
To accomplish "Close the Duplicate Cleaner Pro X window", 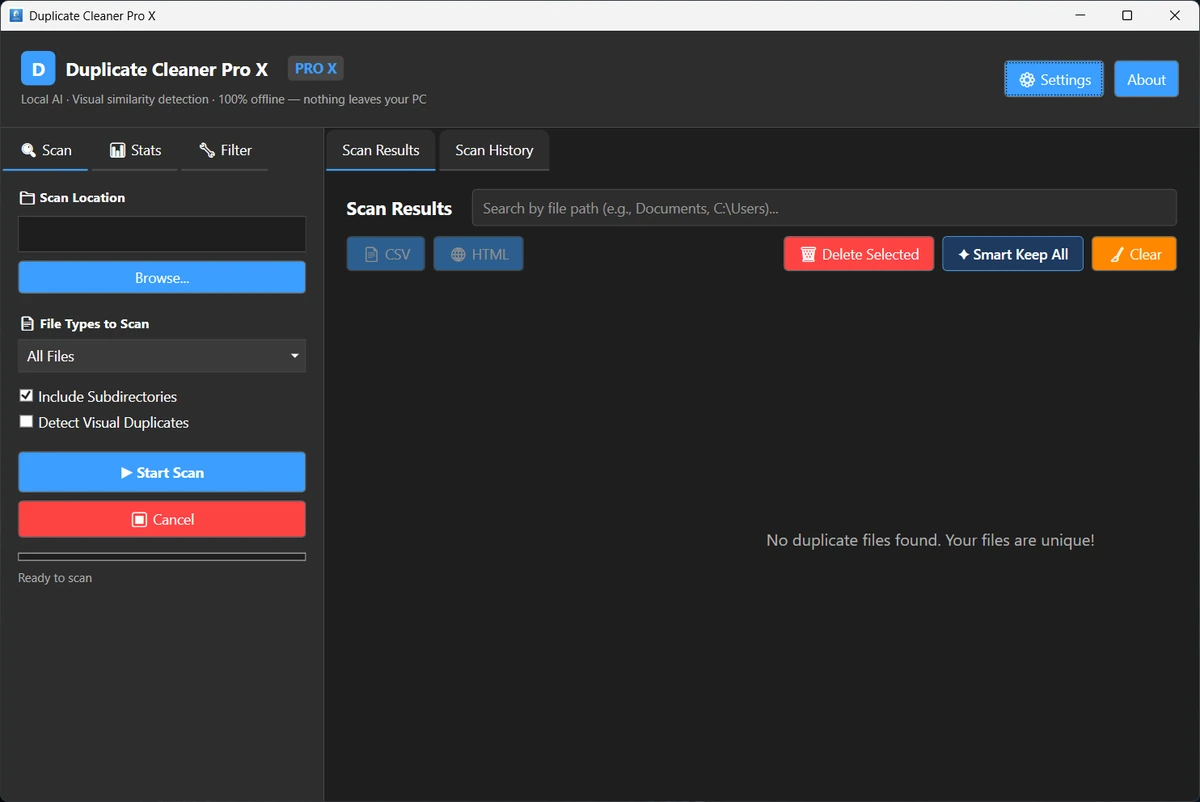I will click(1173, 15).
